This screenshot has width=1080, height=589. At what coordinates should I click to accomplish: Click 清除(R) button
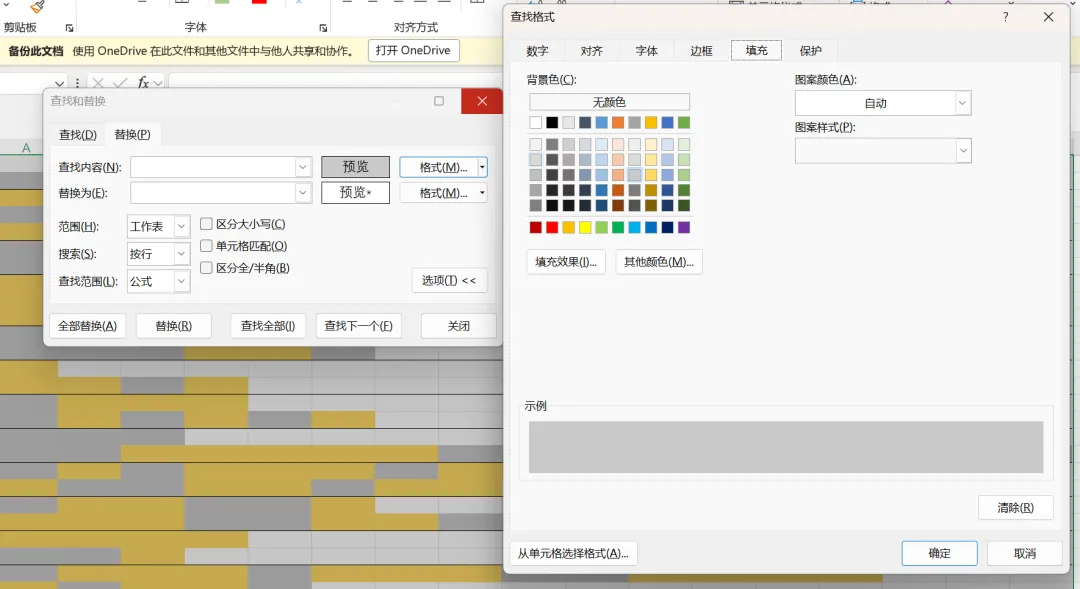[x=1015, y=508]
